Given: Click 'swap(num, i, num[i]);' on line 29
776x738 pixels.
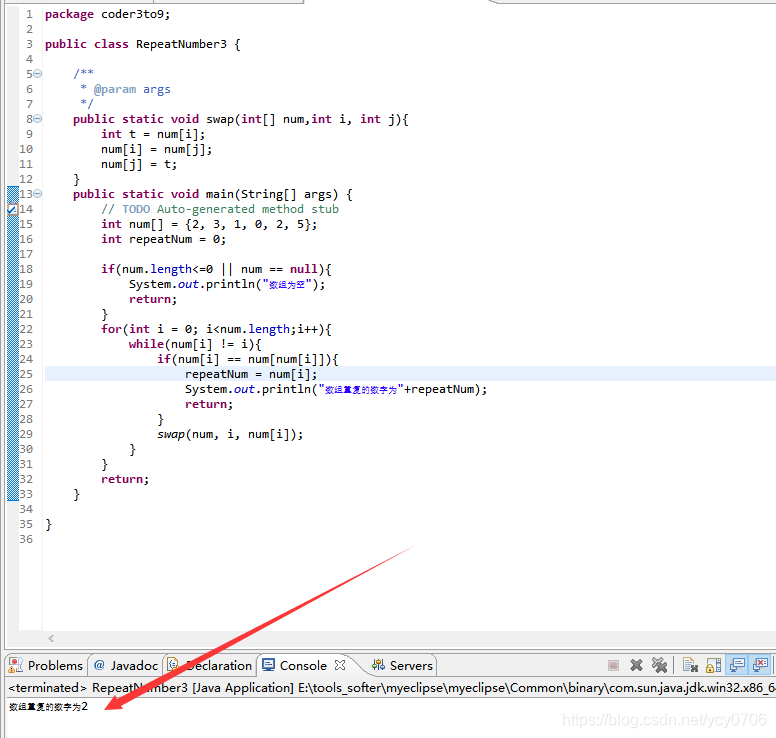Looking at the screenshot, I should [x=230, y=434].
